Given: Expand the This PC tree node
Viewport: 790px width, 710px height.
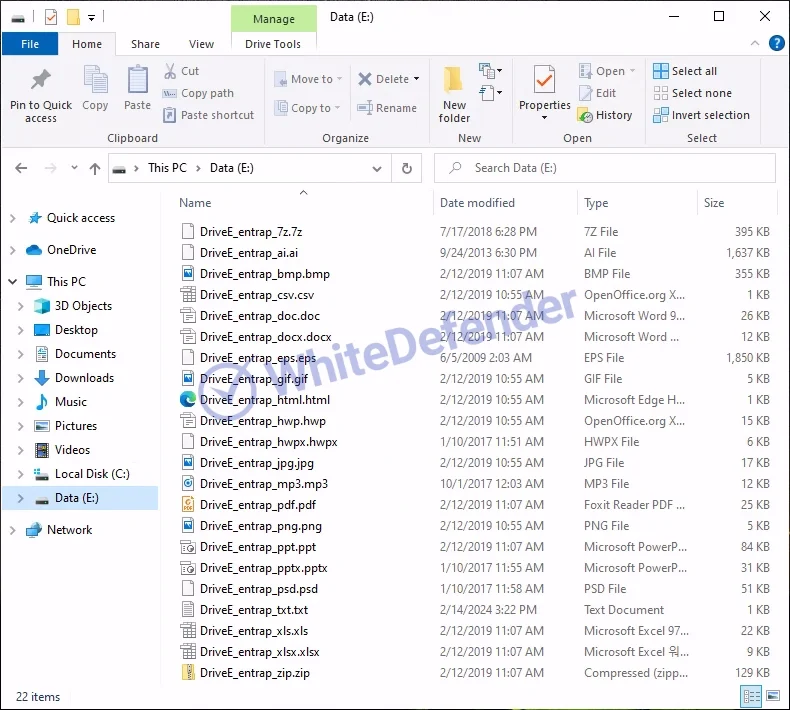Looking at the screenshot, I should pos(13,282).
